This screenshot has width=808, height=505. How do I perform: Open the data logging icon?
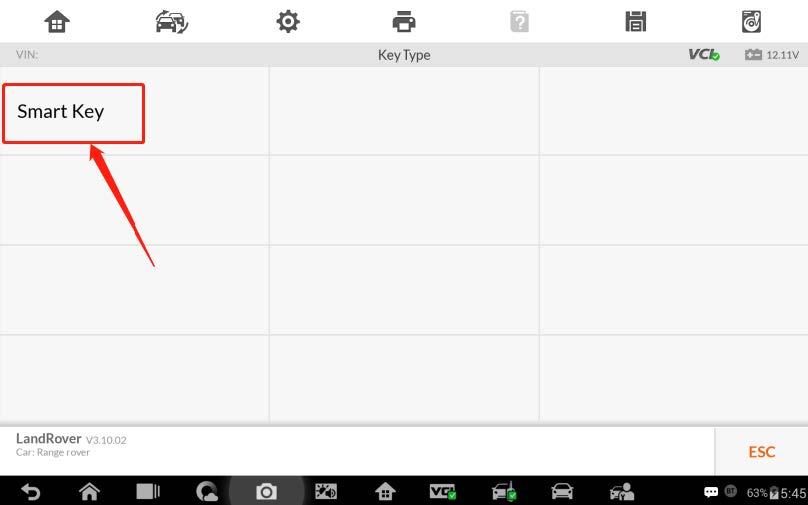(751, 22)
